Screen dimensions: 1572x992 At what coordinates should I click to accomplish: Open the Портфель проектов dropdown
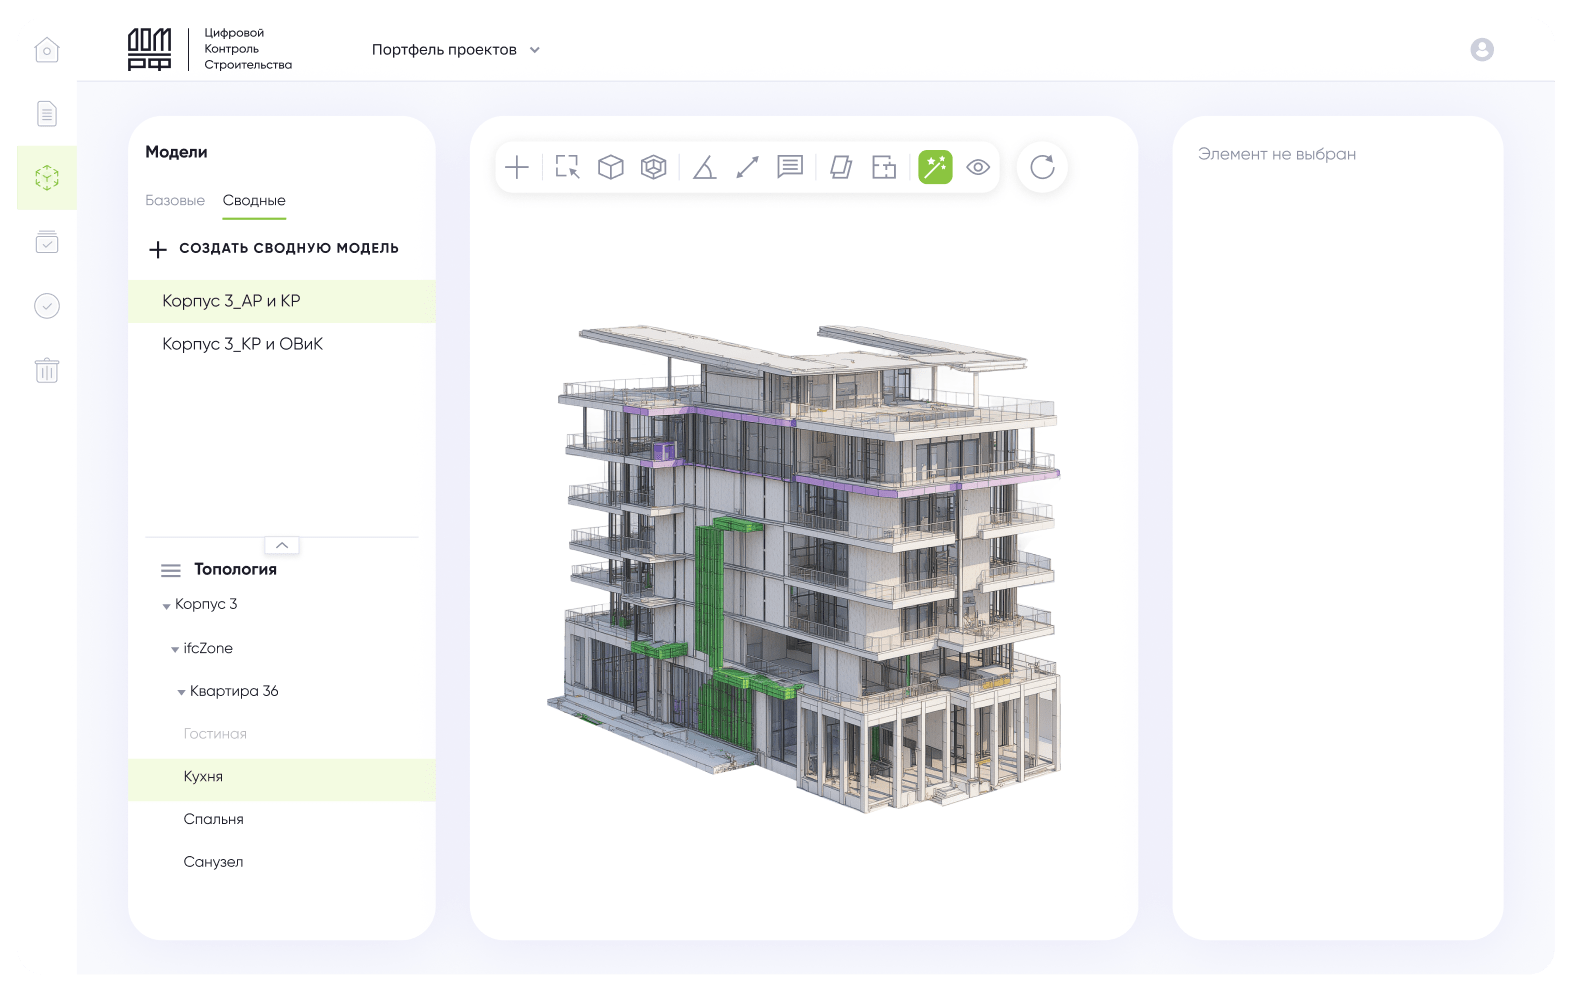tap(455, 50)
